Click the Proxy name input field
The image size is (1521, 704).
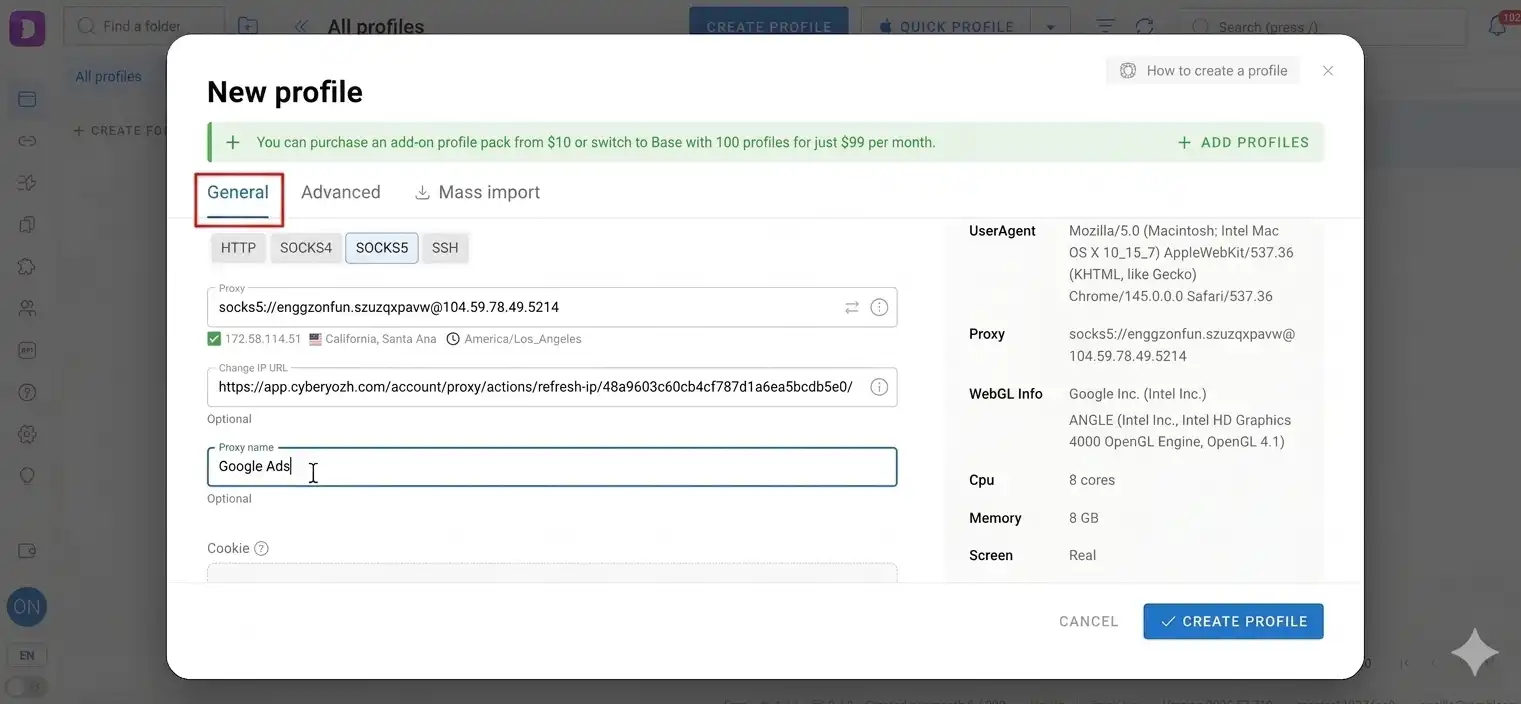click(552, 467)
